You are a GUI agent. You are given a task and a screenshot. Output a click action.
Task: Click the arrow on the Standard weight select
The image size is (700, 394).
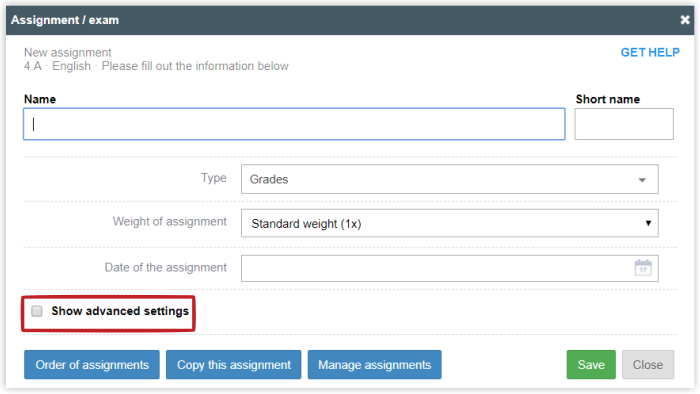(648, 223)
